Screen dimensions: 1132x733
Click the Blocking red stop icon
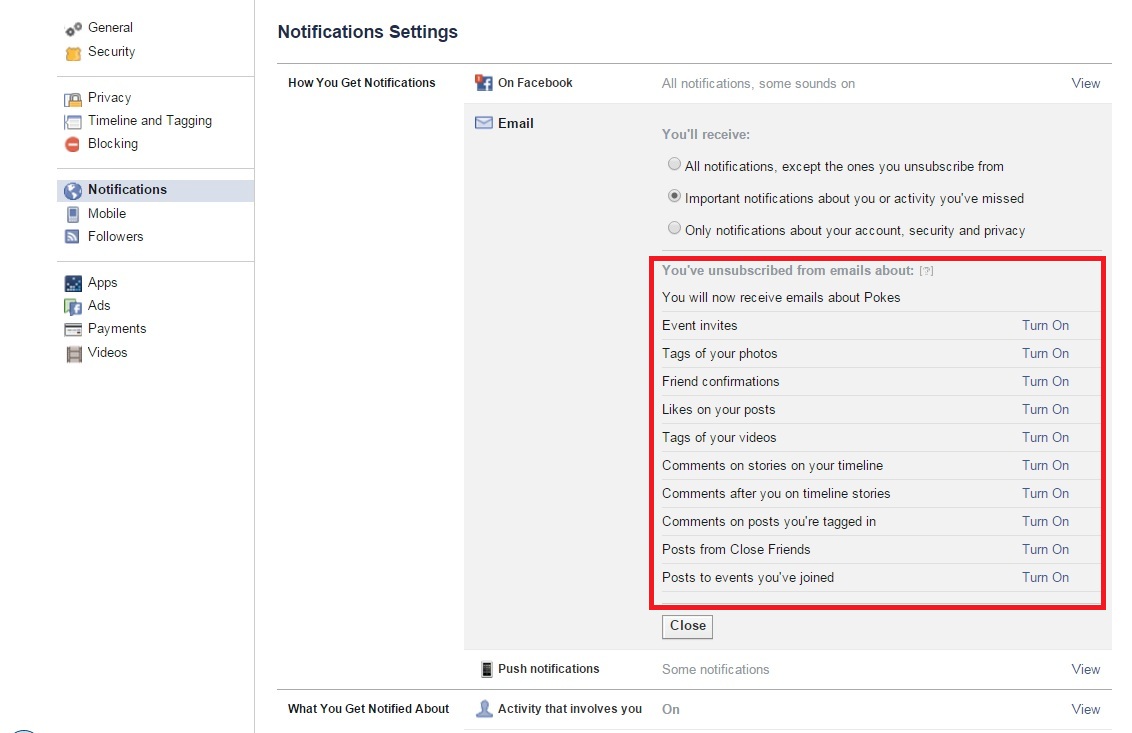73,144
